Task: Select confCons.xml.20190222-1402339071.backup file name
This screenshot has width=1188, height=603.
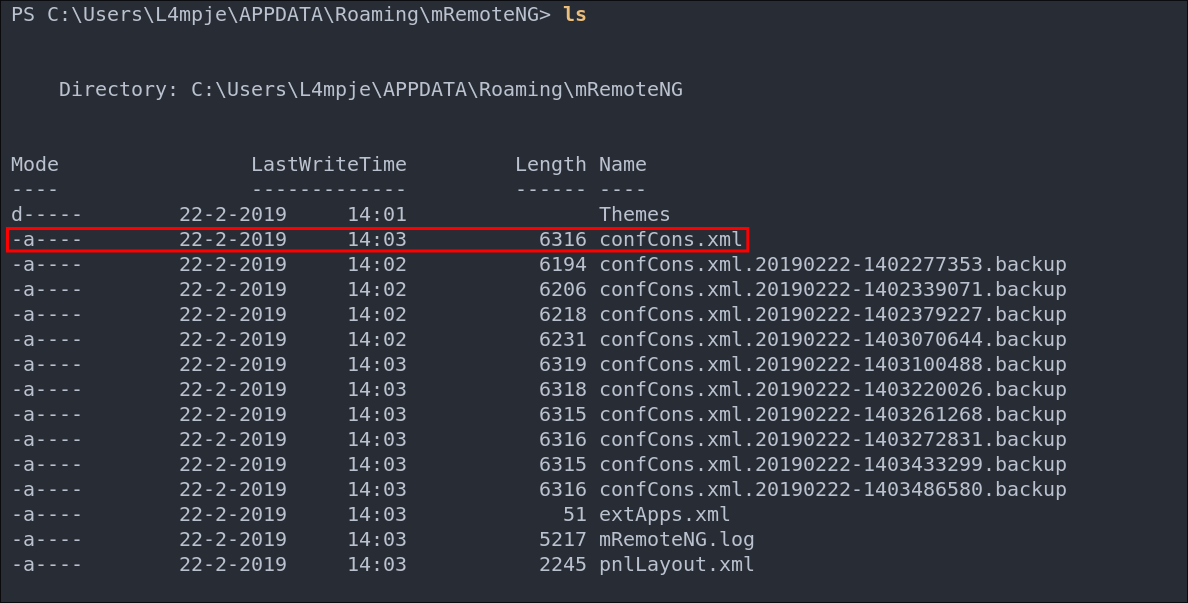Action: pyautogui.click(x=833, y=289)
